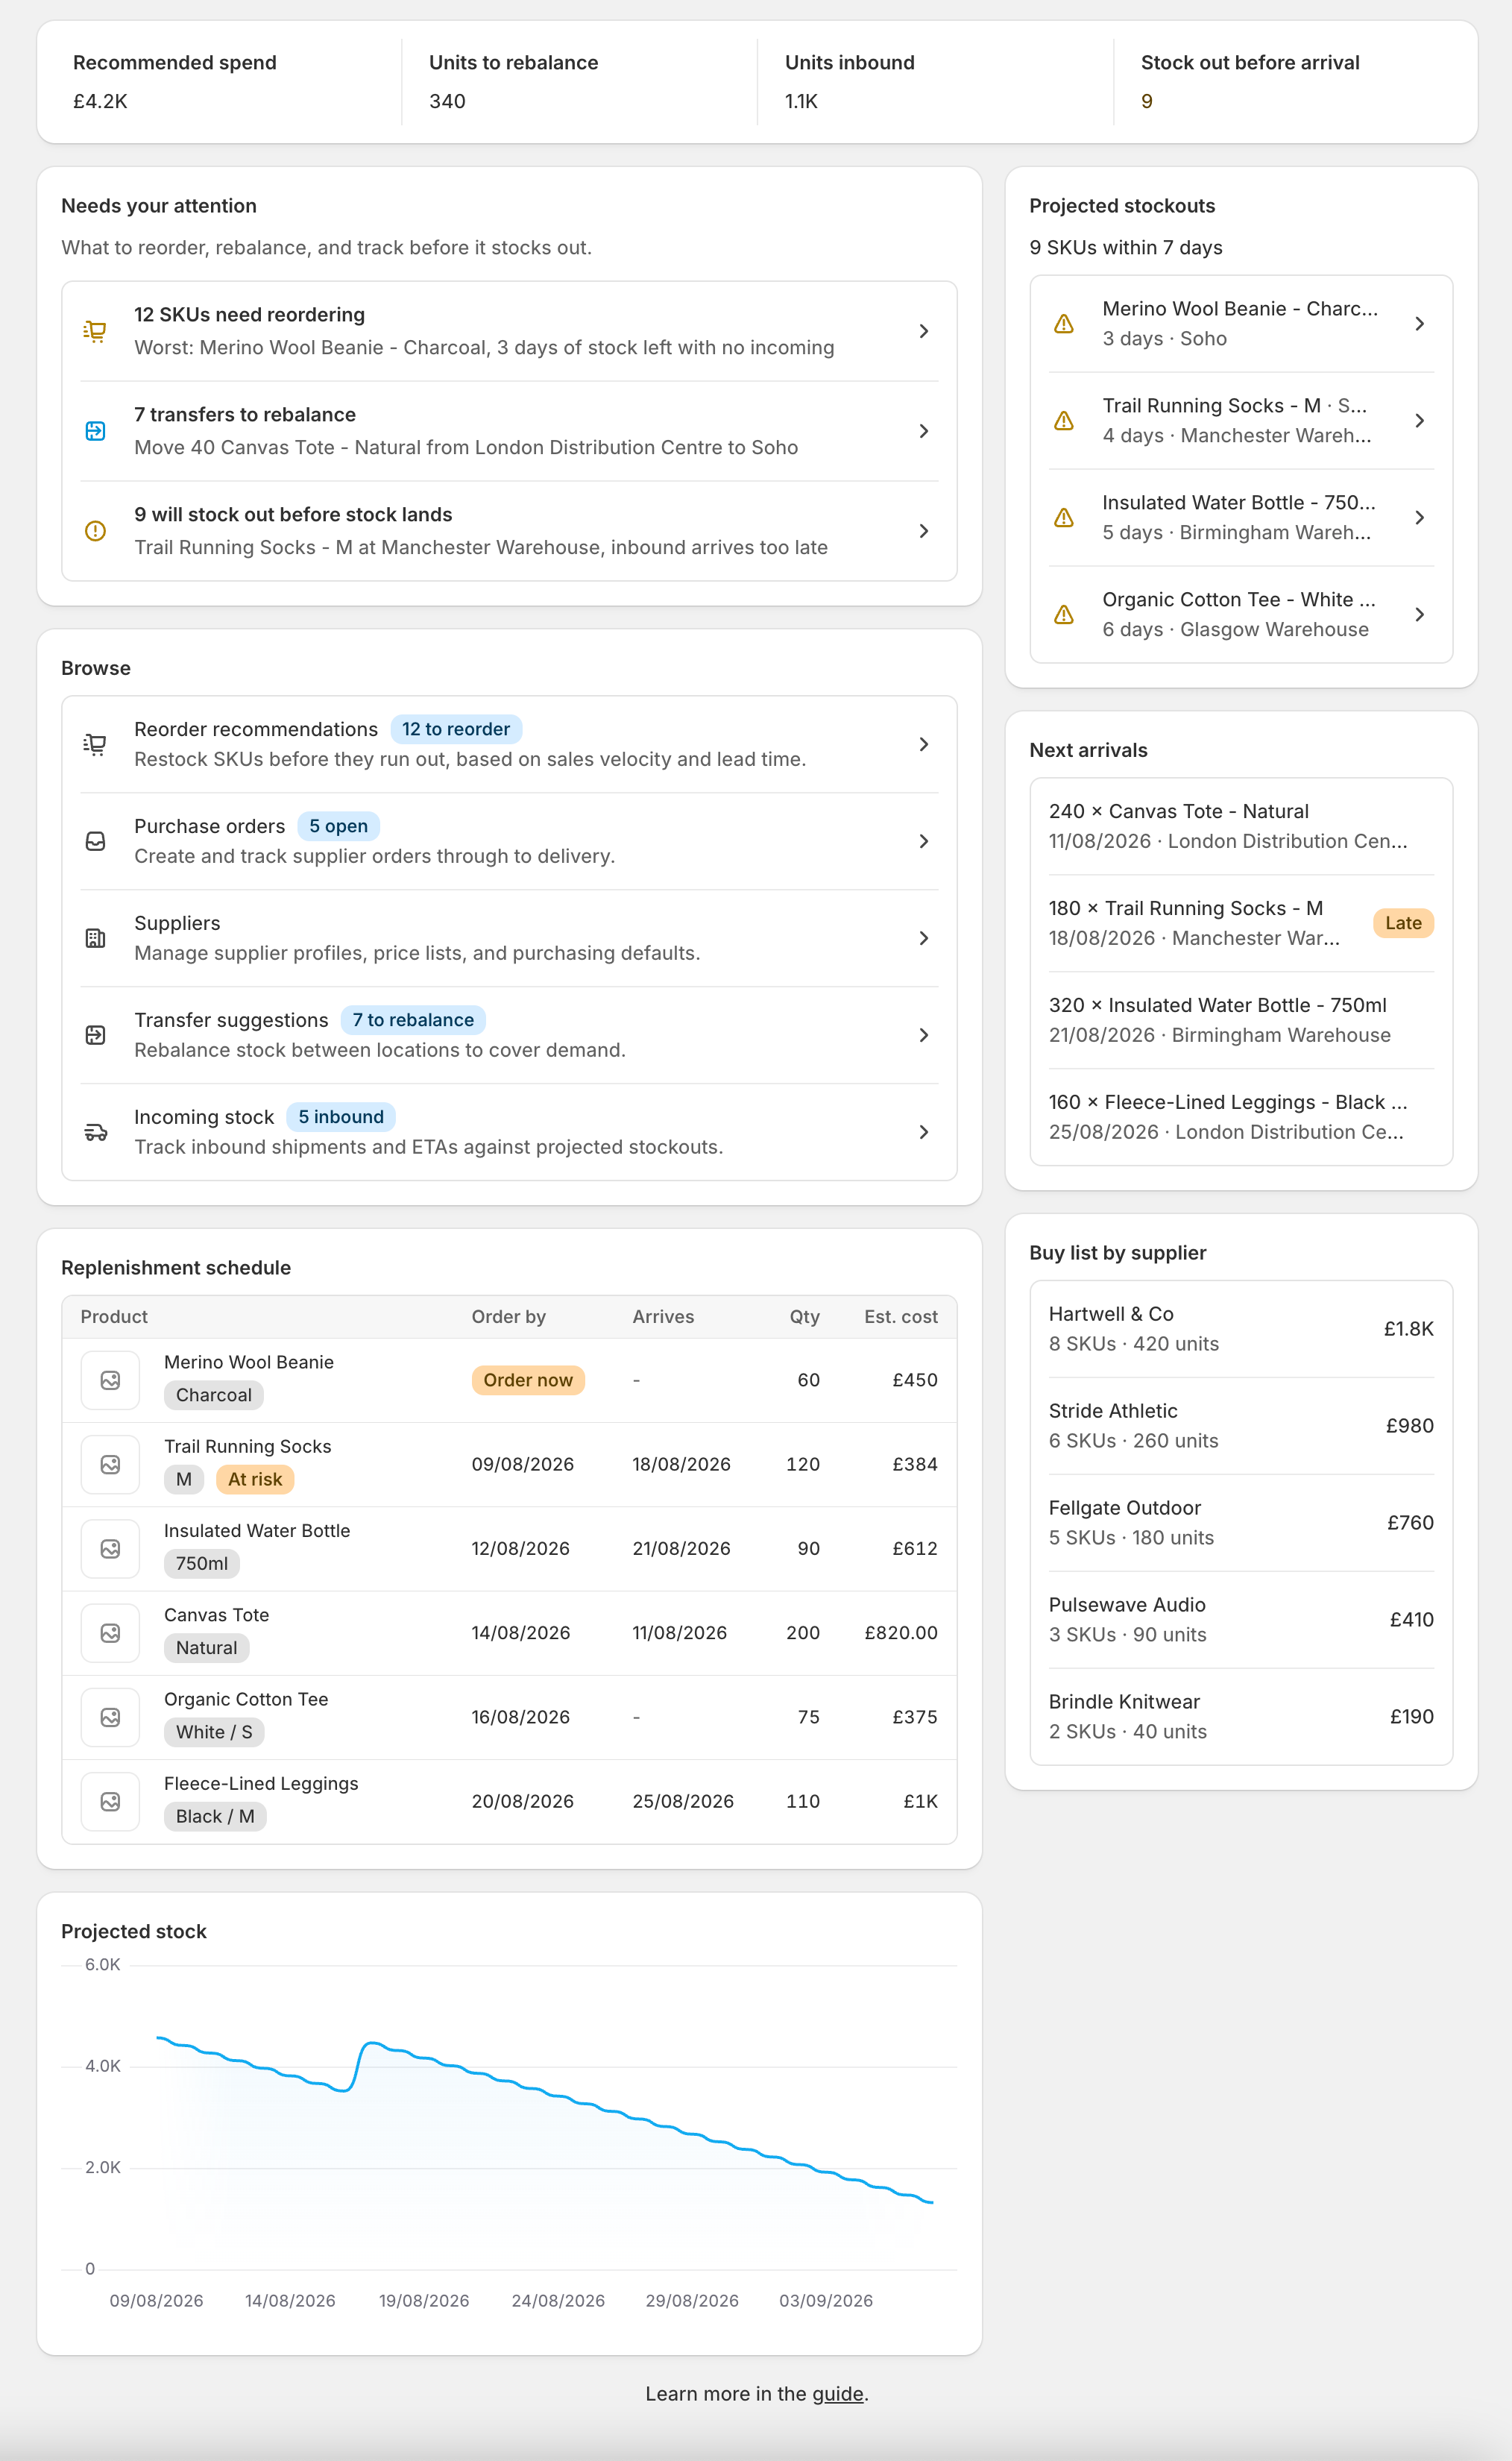Viewport: 1512px width, 2461px height.
Task: Open the 12 SKUs need reordering chevron
Action: pyautogui.click(x=924, y=331)
